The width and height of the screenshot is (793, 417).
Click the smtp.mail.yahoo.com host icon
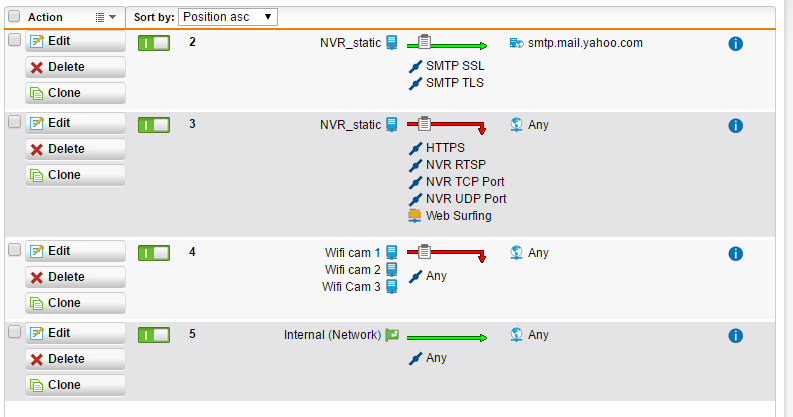coord(516,43)
